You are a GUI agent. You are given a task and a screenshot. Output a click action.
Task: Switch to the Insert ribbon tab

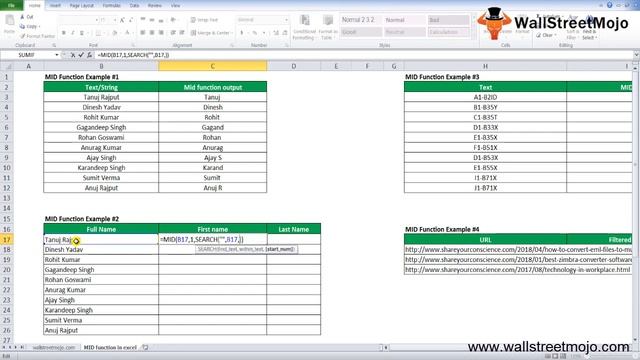55,6
